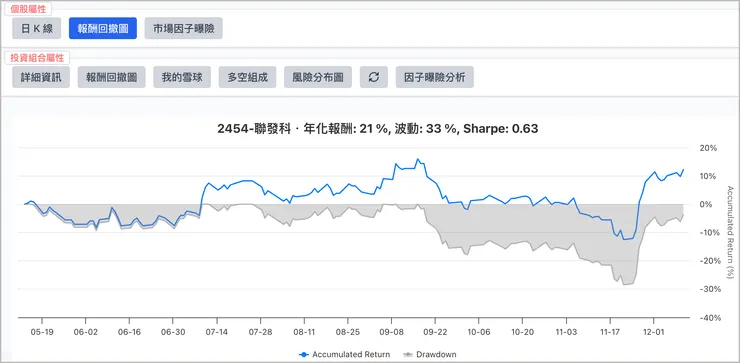
Task: Click the 08-25 x-axis date label
Action: [x=348, y=332]
